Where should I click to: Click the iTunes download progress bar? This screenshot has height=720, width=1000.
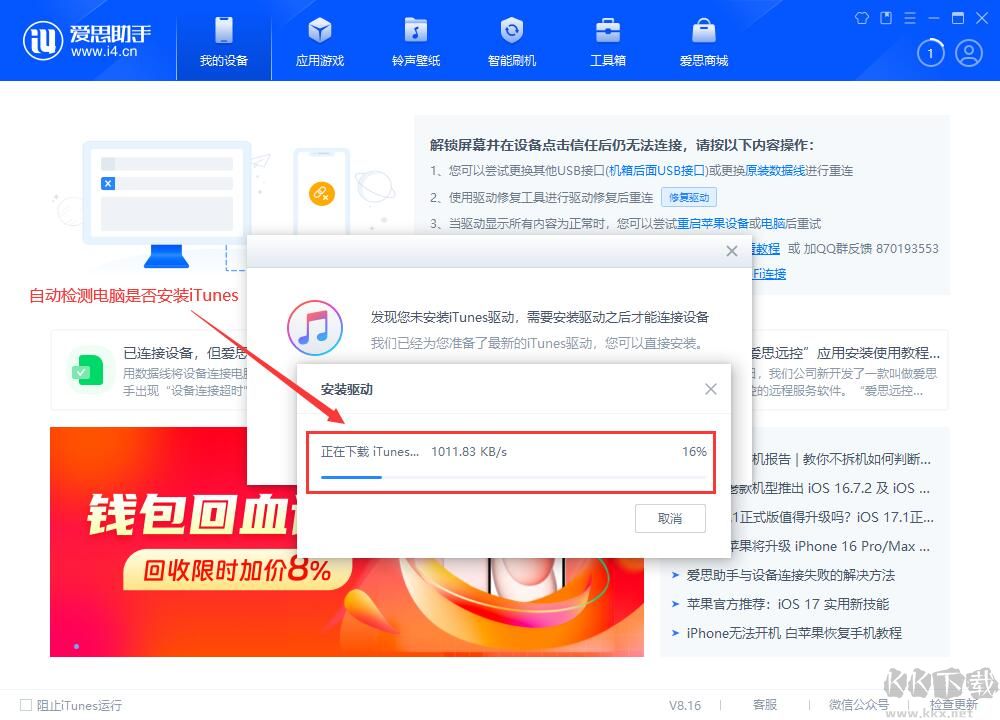513,477
